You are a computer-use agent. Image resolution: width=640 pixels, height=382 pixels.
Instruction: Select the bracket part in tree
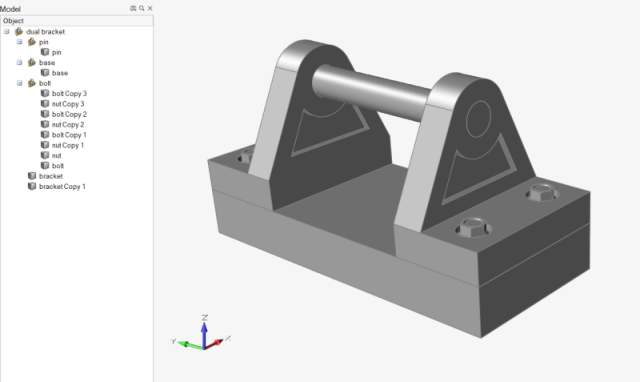(51, 176)
